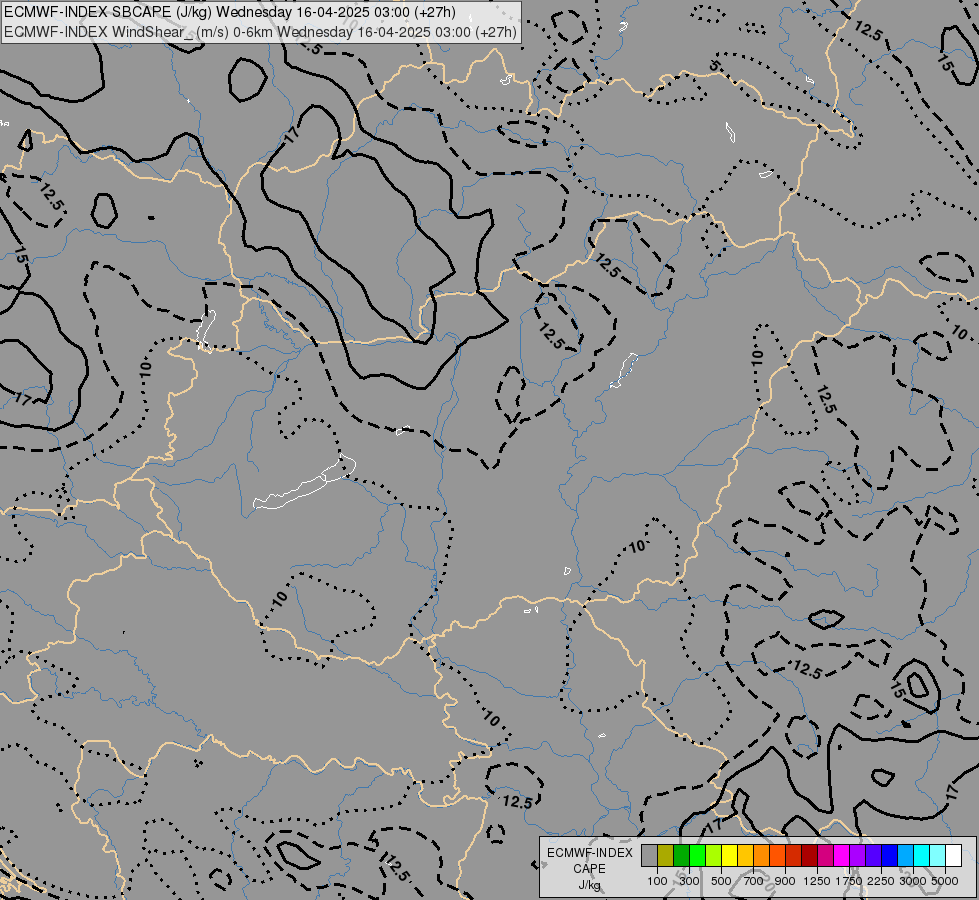Viewport: 979px width, 900px height.
Task: Click the 1250 legend value
Action: coord(817,881)
